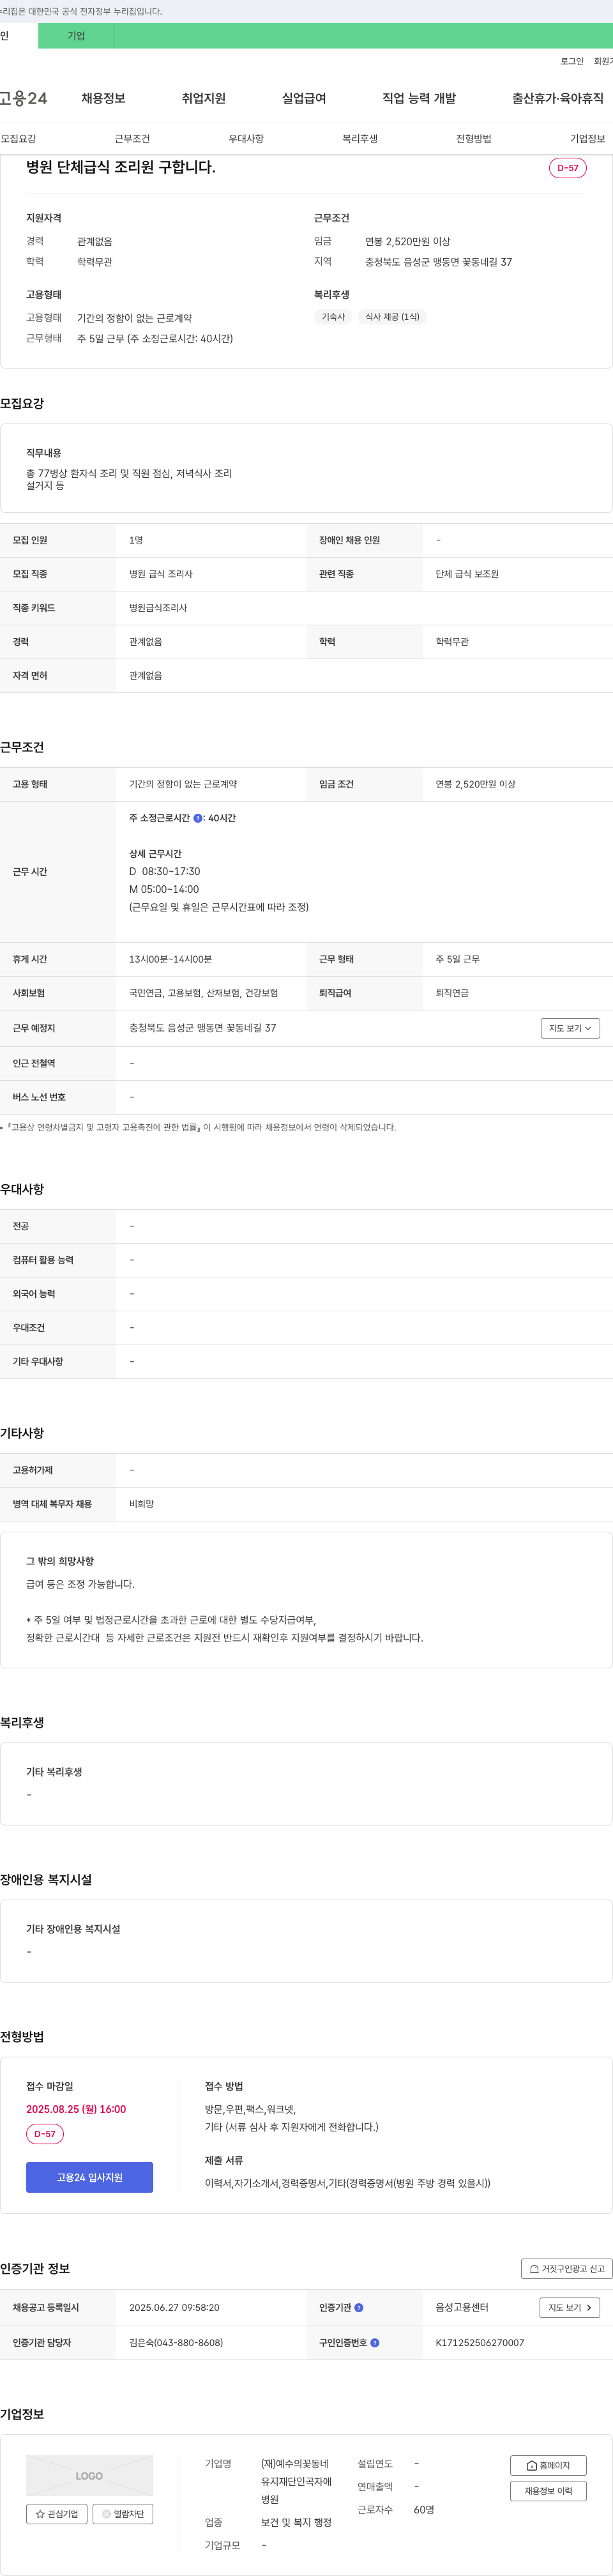Expand 지도 보기 dropdown in 근무 예정지 row
Screen dimensions: 613x2576
[570, 1028]
